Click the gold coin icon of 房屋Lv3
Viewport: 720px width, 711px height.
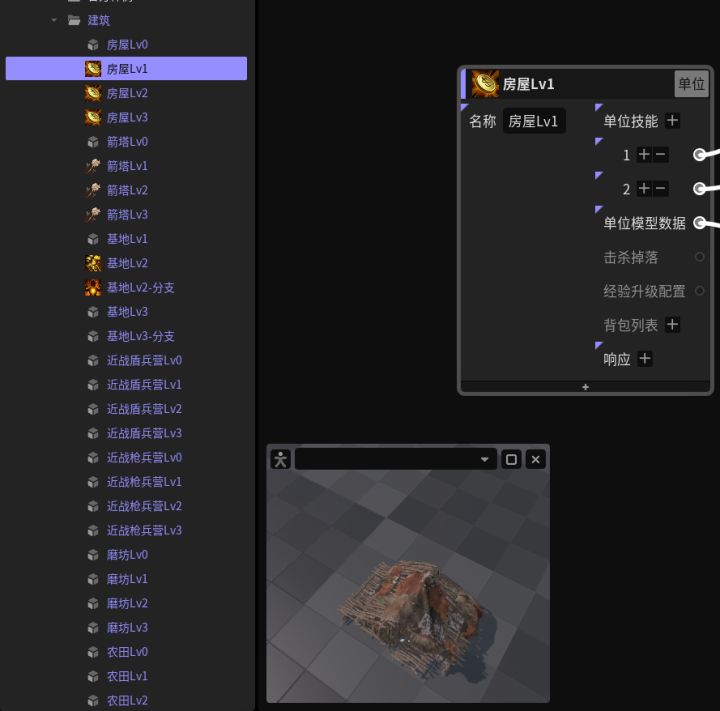pos(93,118)
